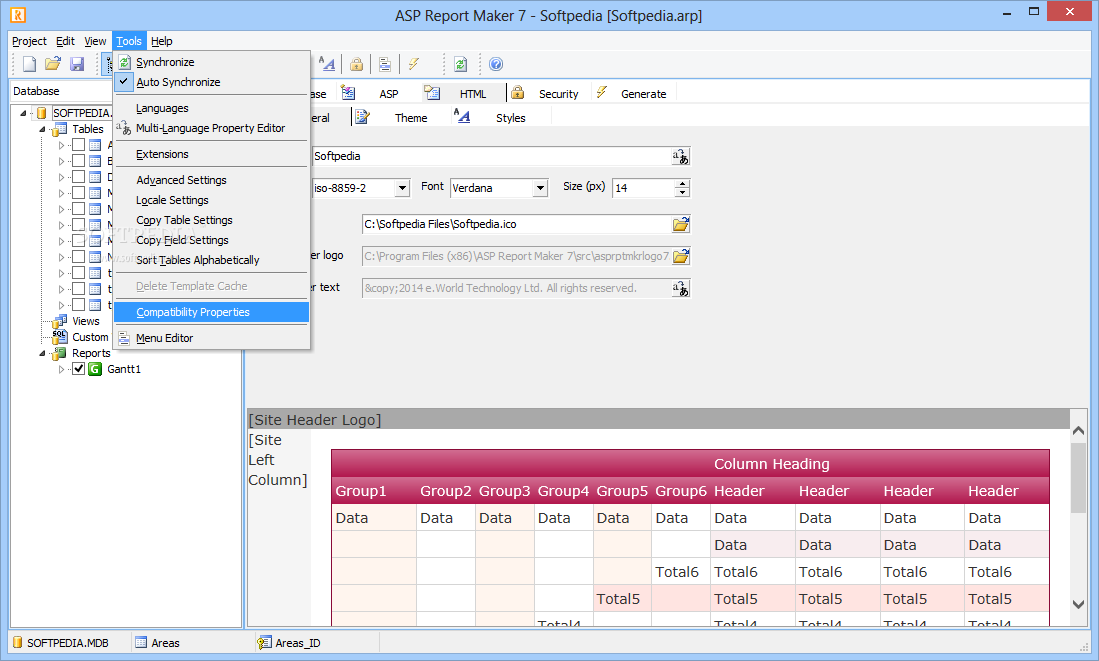Click preview pane scroll up arrow

(x=1078, y=430)
